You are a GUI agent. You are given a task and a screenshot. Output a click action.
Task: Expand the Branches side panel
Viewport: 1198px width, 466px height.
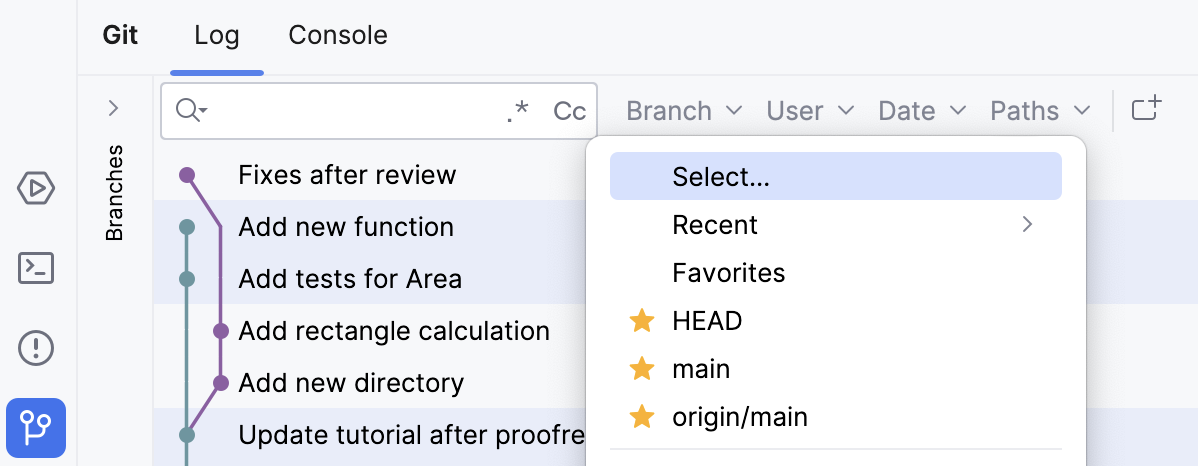[113, 108]
